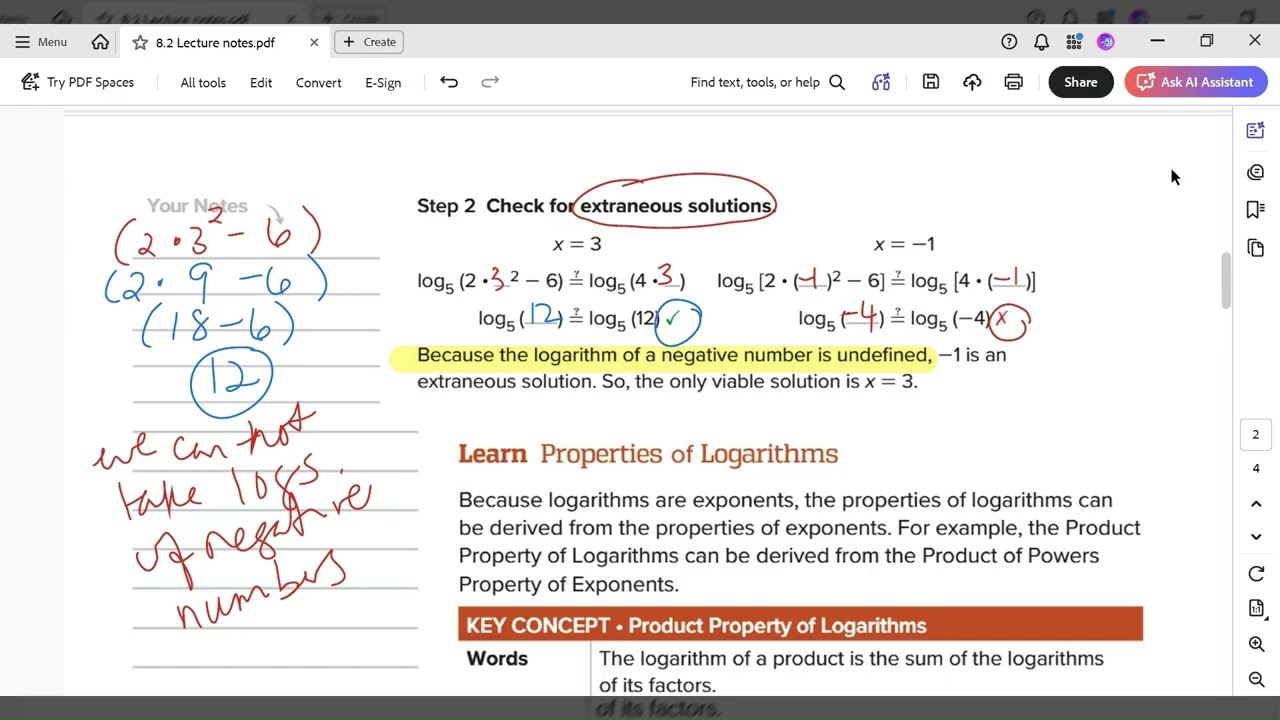Click the 'Properties of Logarithms' heading
1280x720 pixels.
pyautogui.click(x=689, y=454)
